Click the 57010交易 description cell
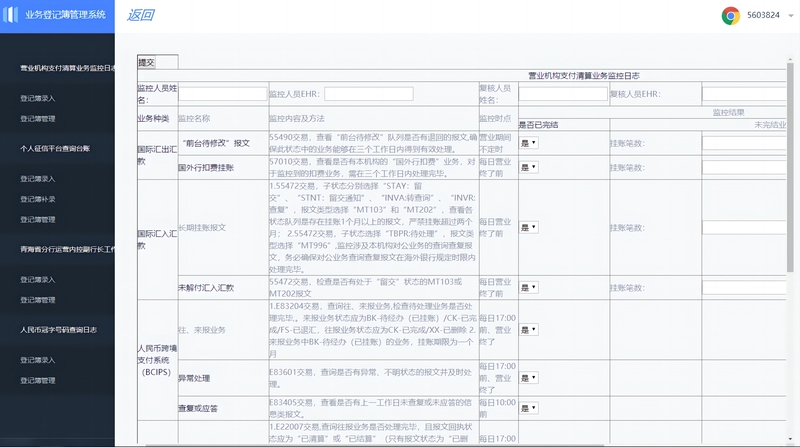 pyautogui.click(x=373, y=167)
